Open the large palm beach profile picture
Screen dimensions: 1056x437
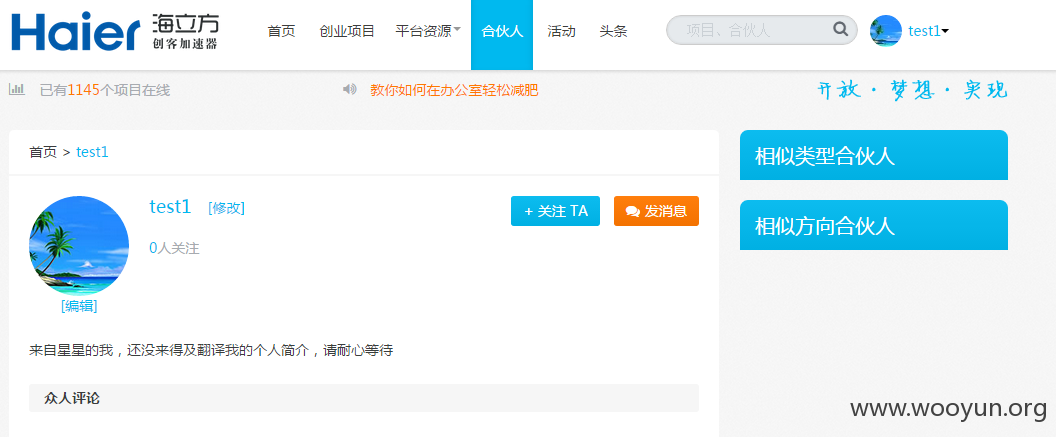click(x=79, y=246)
